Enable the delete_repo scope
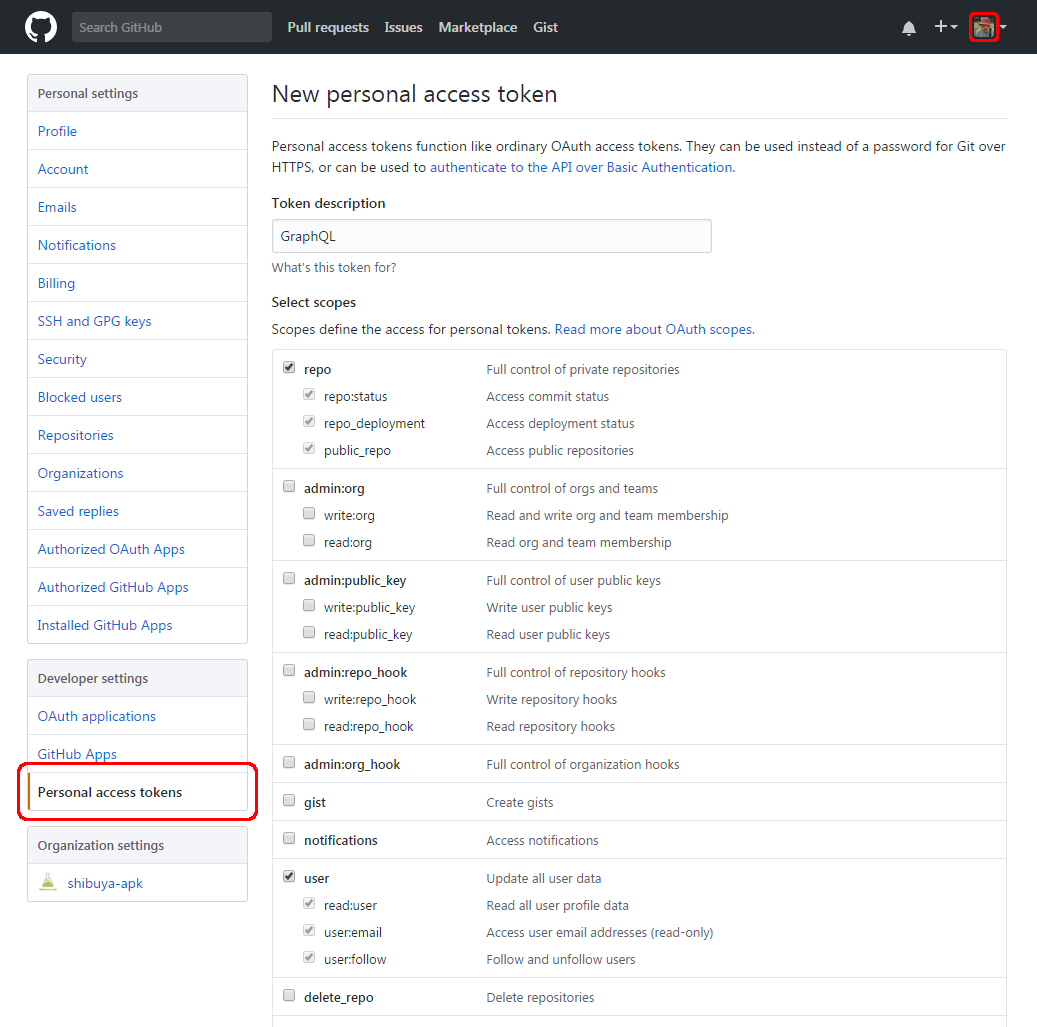 [289, 994]
